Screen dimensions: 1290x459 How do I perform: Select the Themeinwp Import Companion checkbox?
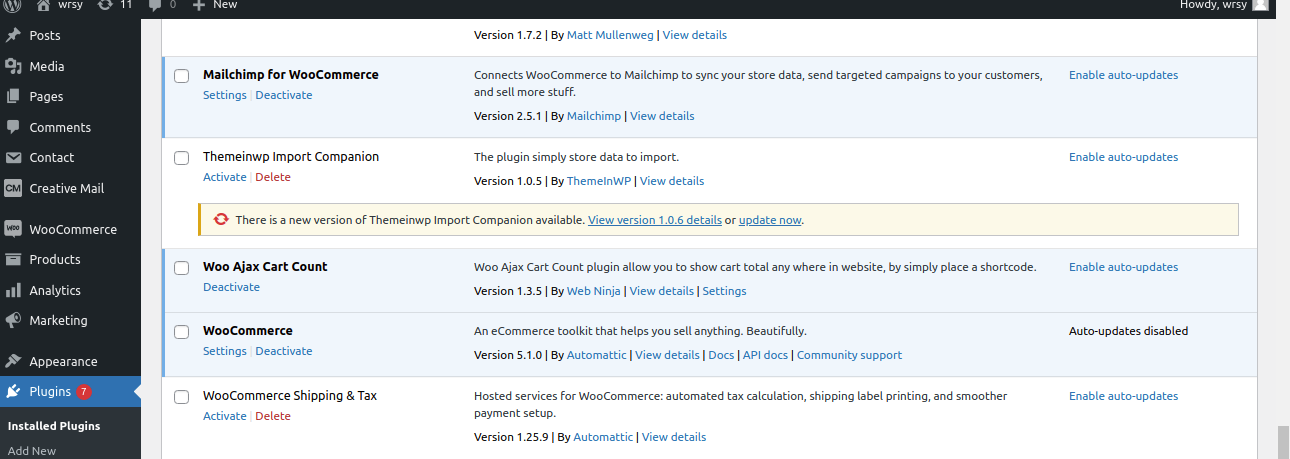click(182, 158)
